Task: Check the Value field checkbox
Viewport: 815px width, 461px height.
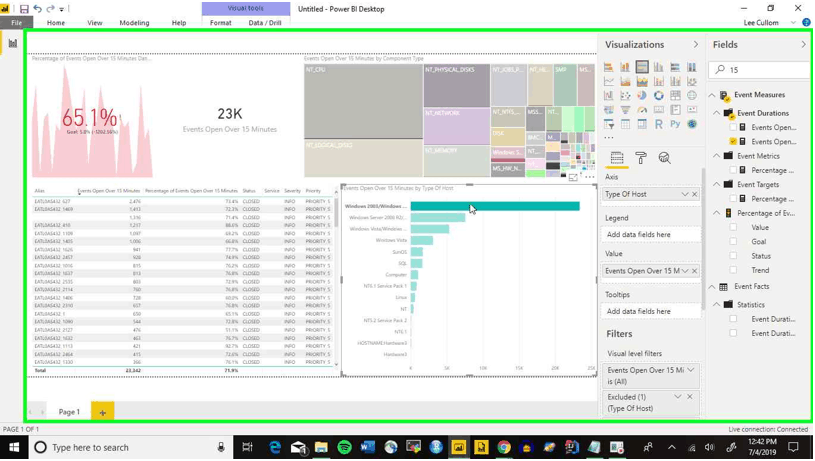Action: tap(733, 227)
